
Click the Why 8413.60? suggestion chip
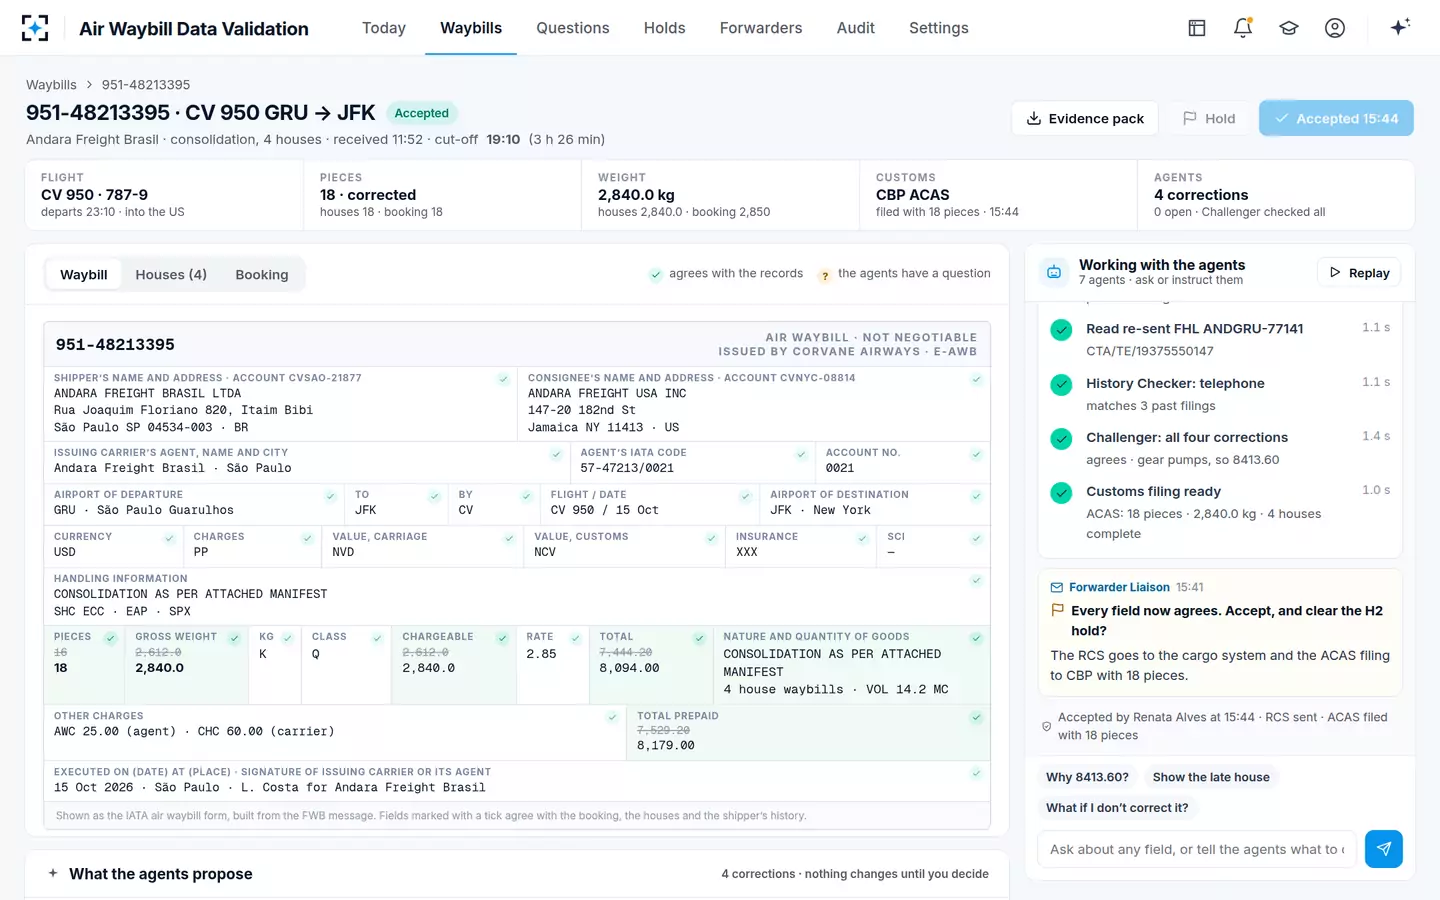pyautogui.click(x=1087, y=777)
